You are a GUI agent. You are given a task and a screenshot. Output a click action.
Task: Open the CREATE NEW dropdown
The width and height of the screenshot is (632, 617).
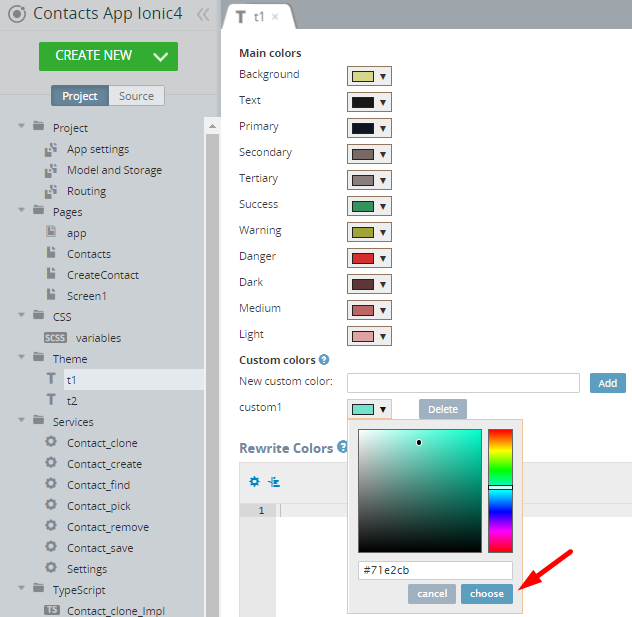tap(160, 56)
